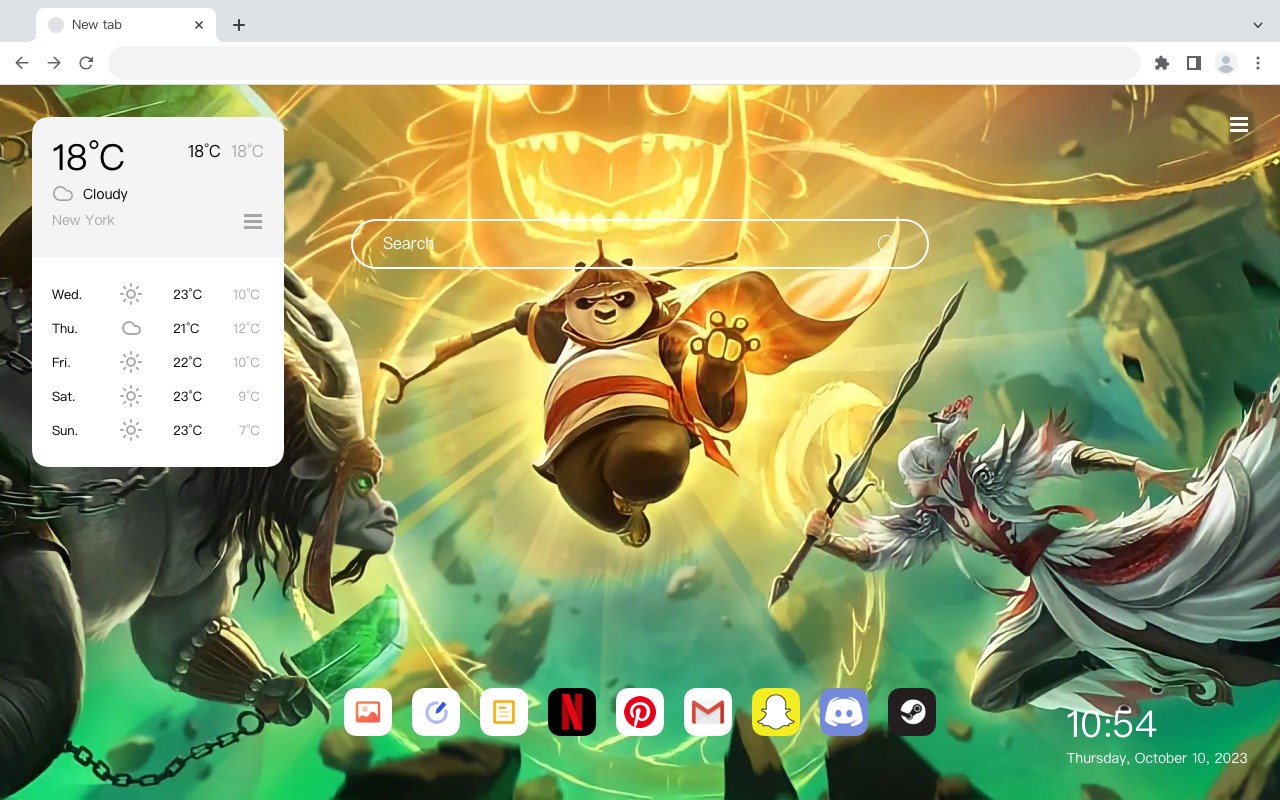Viewport: 1280px width, 800px height.
Task: Click the sun icon in the Sun. row
Action: point(131,430)
